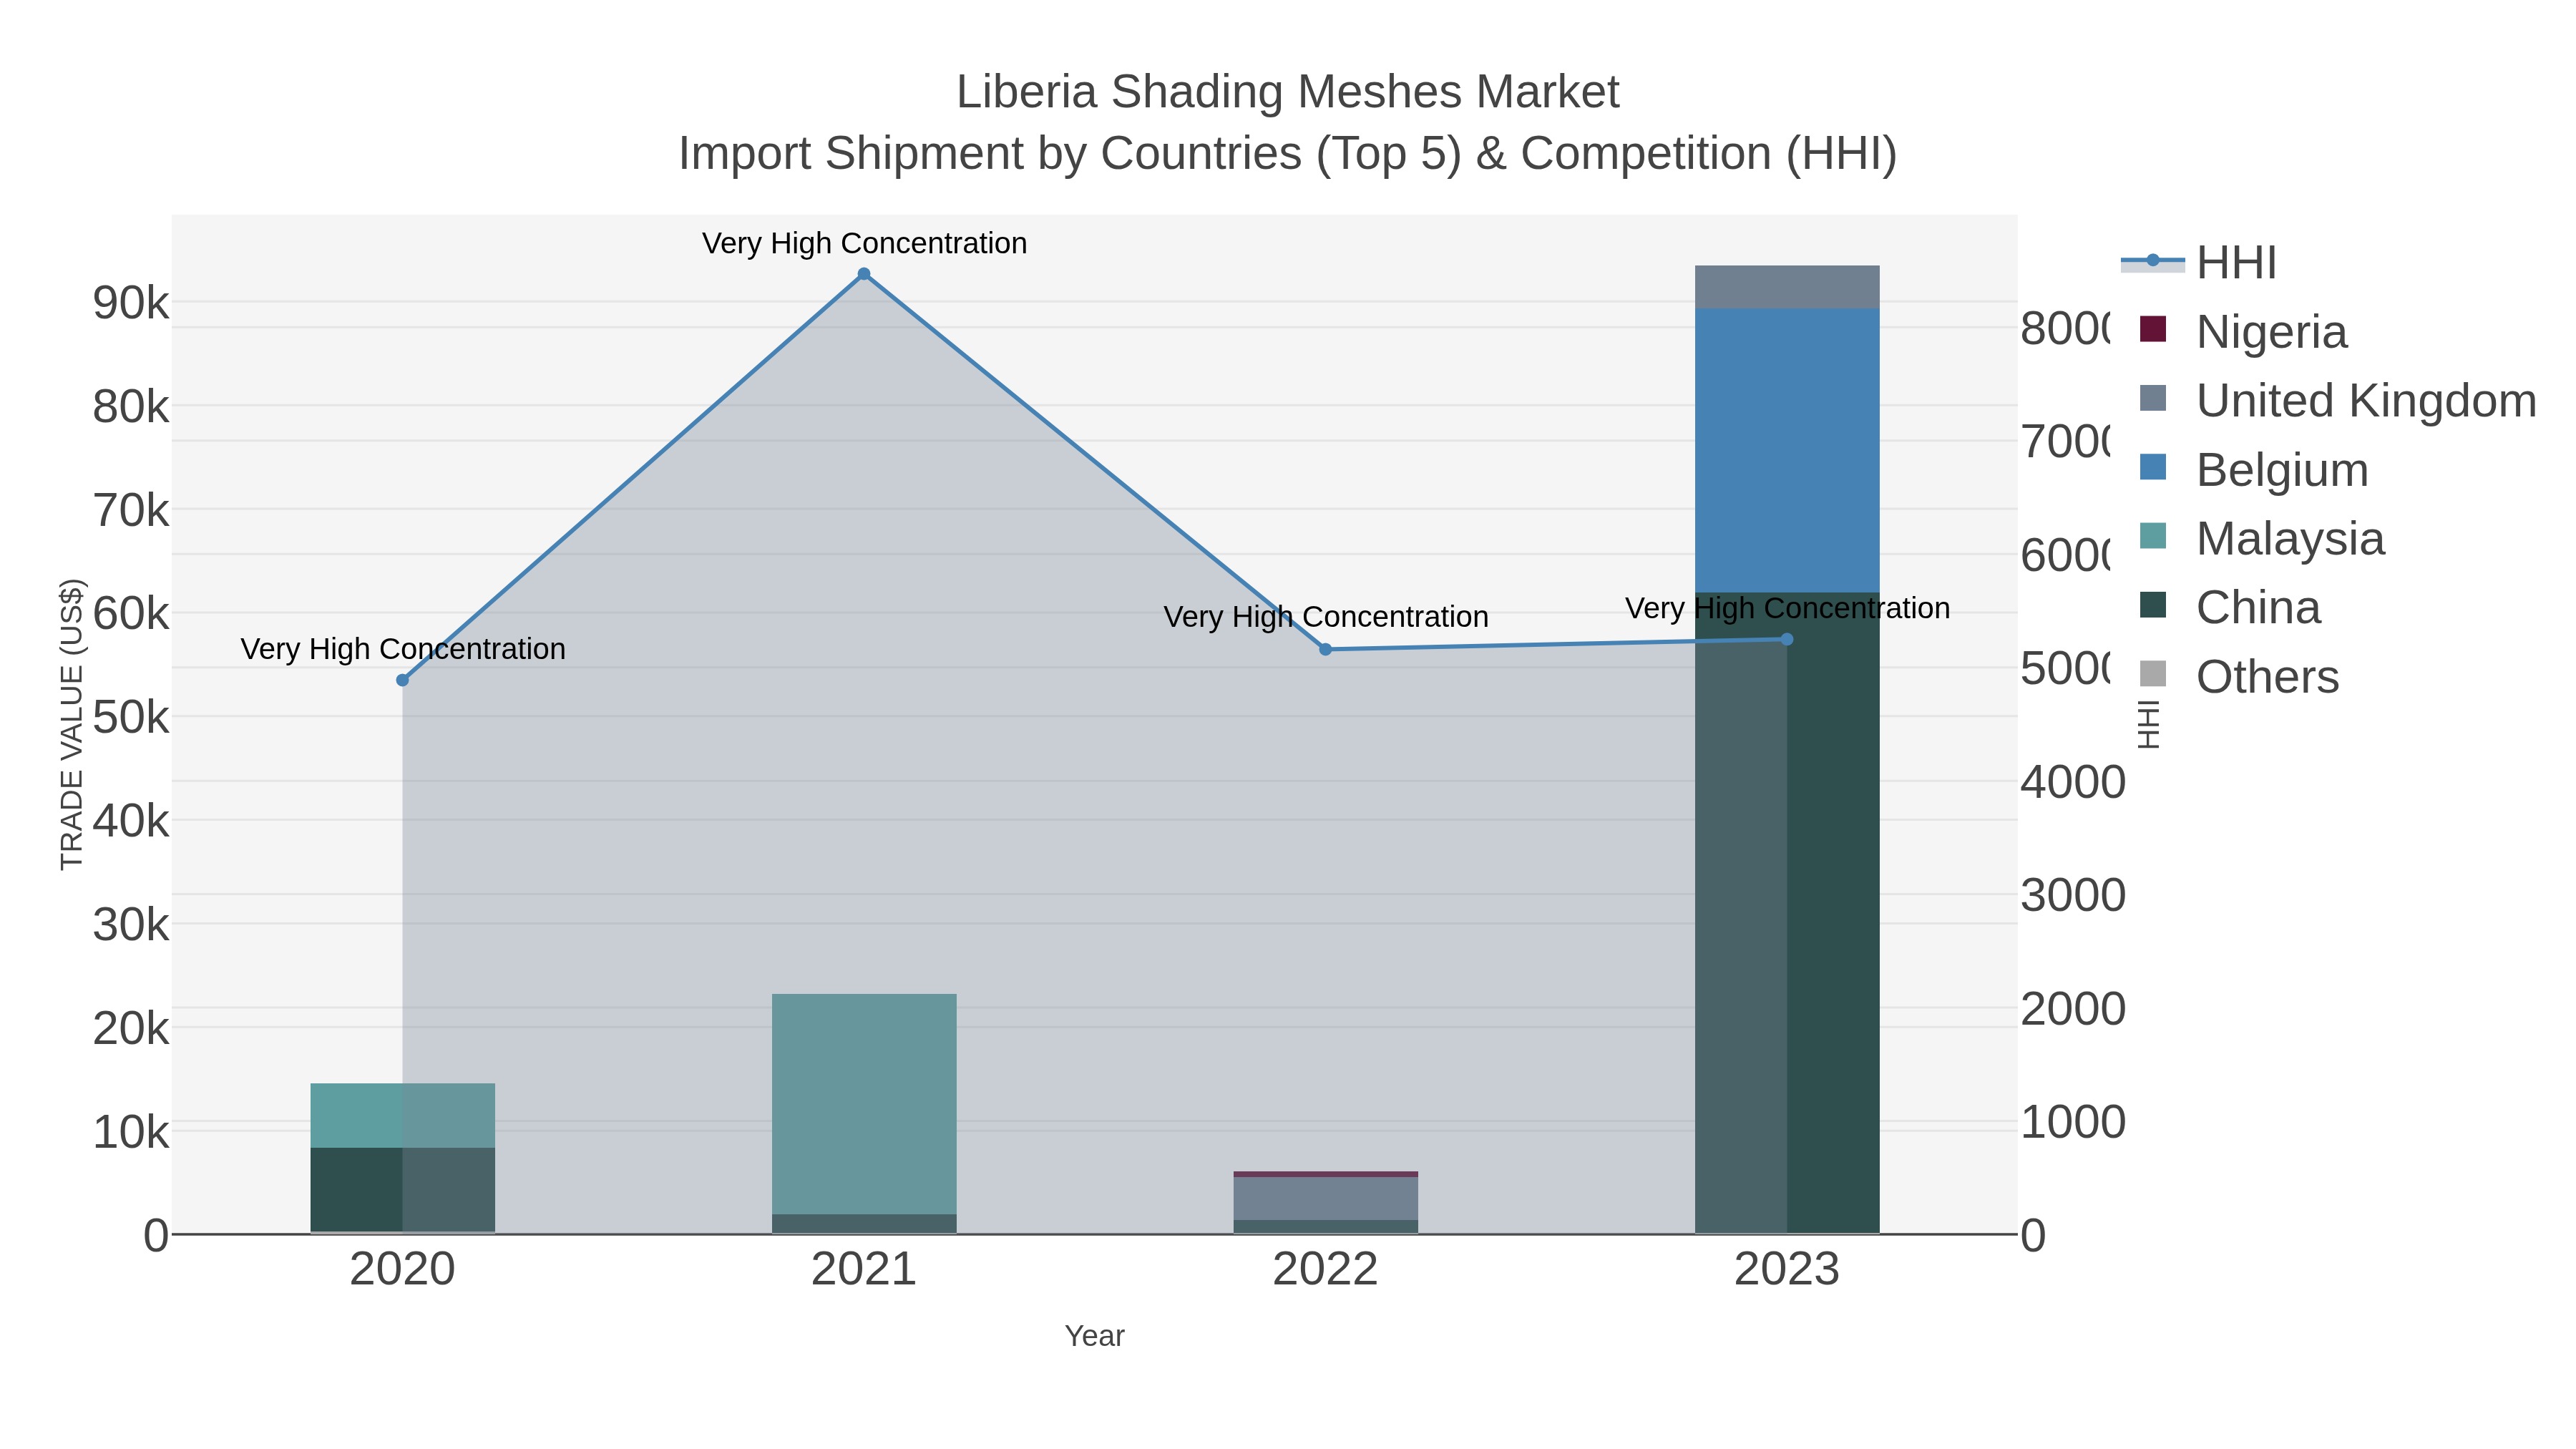Select the 2020 HHI data point

point(403,680)
